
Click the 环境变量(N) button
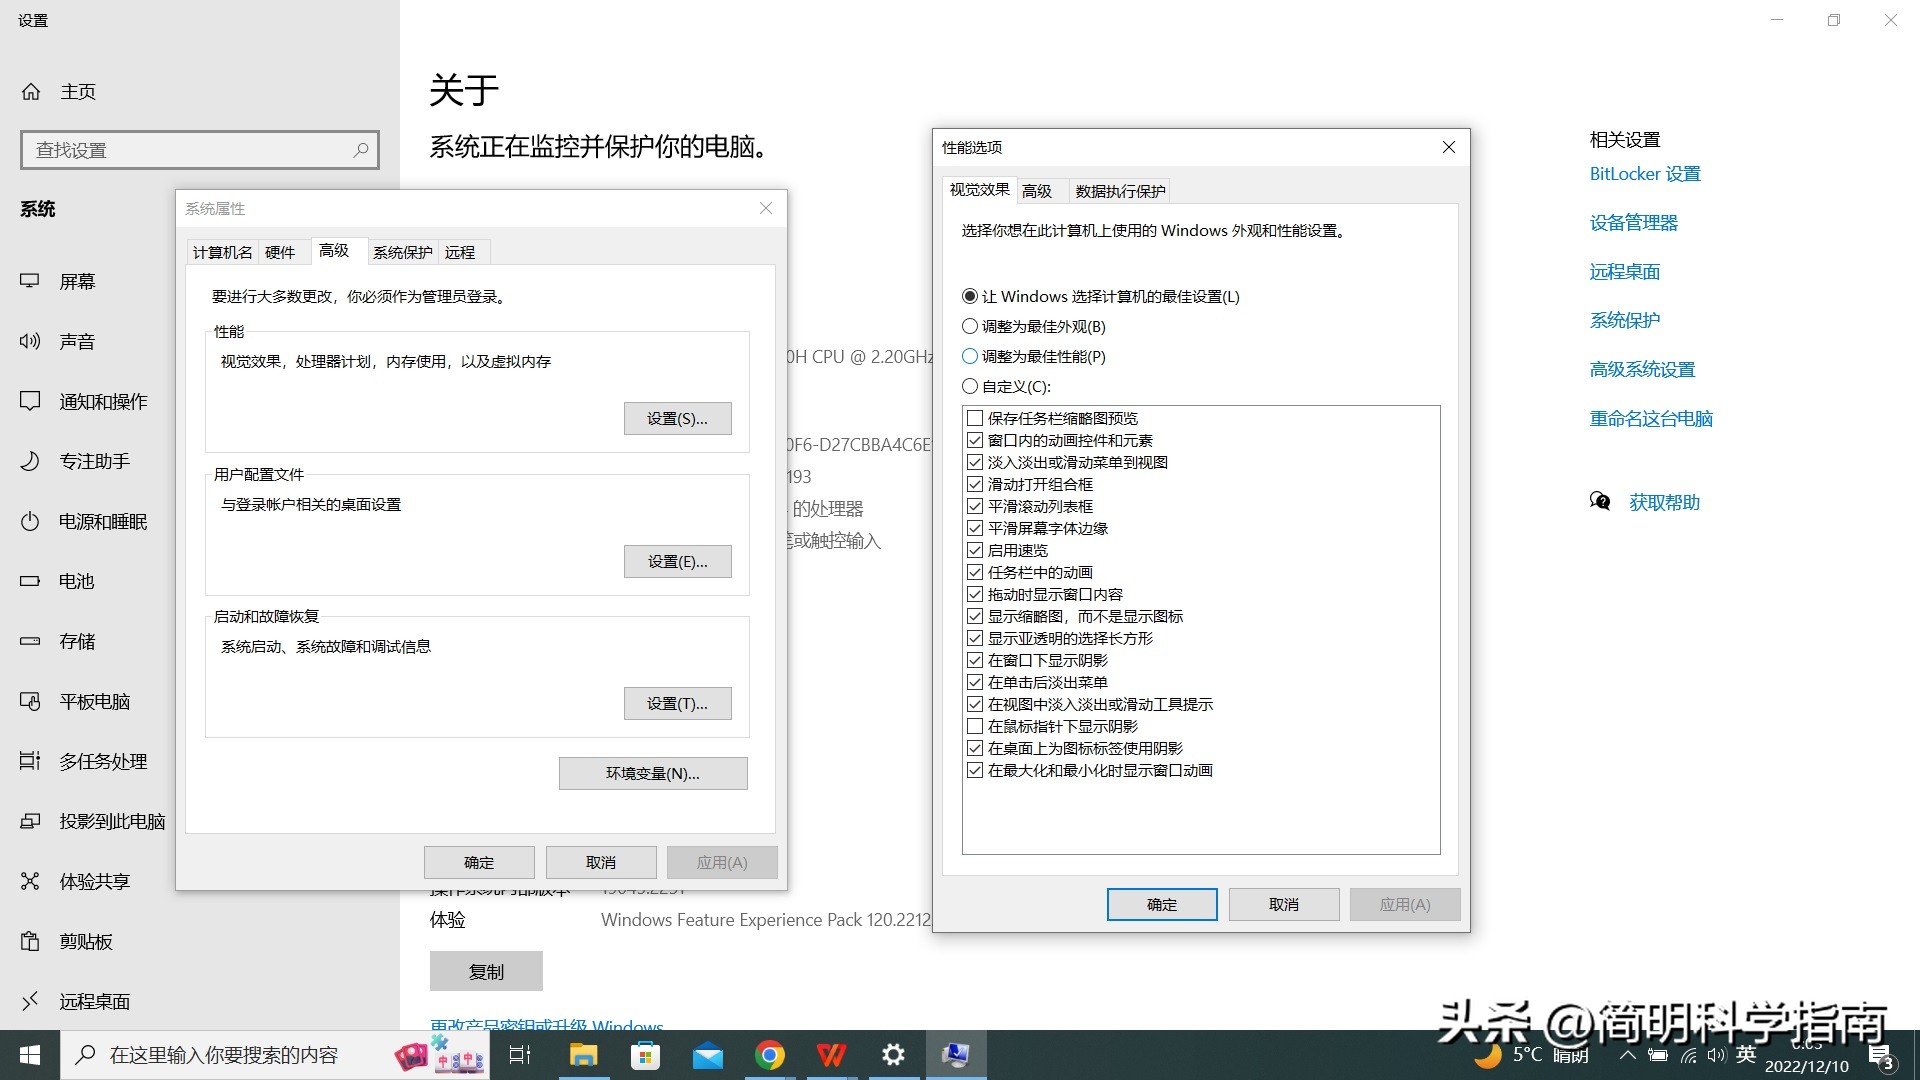[x=652, y=773]
